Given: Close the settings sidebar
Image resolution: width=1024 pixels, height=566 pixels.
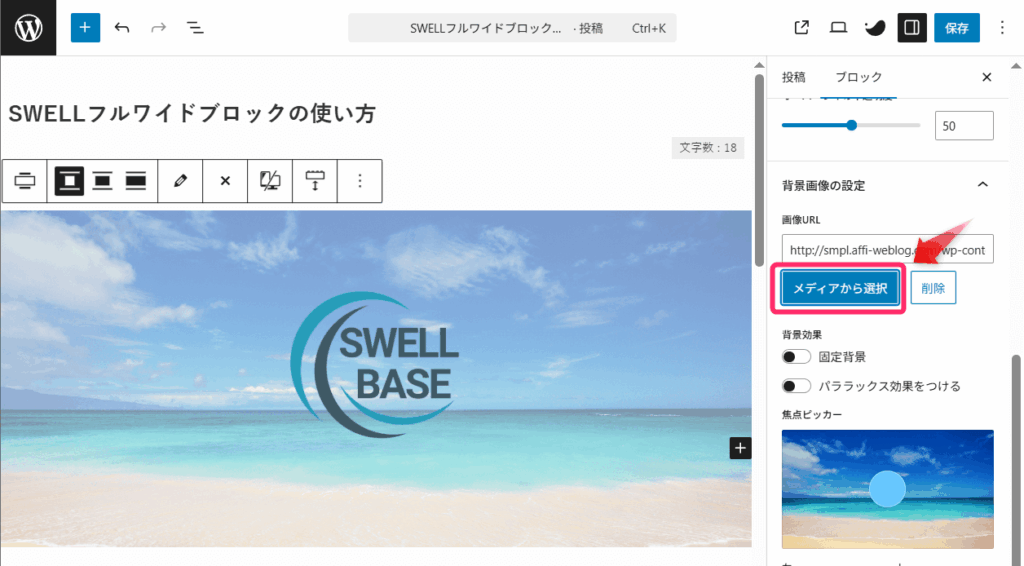Looking at the screenshot, I should pos(987,77).
